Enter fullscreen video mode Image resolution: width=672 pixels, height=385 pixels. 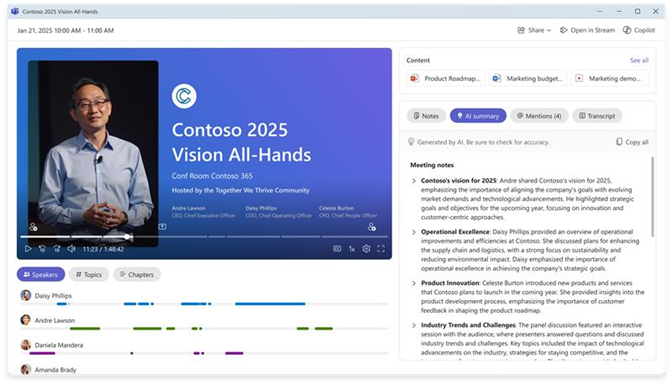pyautogui.click(x=381, y=249)
